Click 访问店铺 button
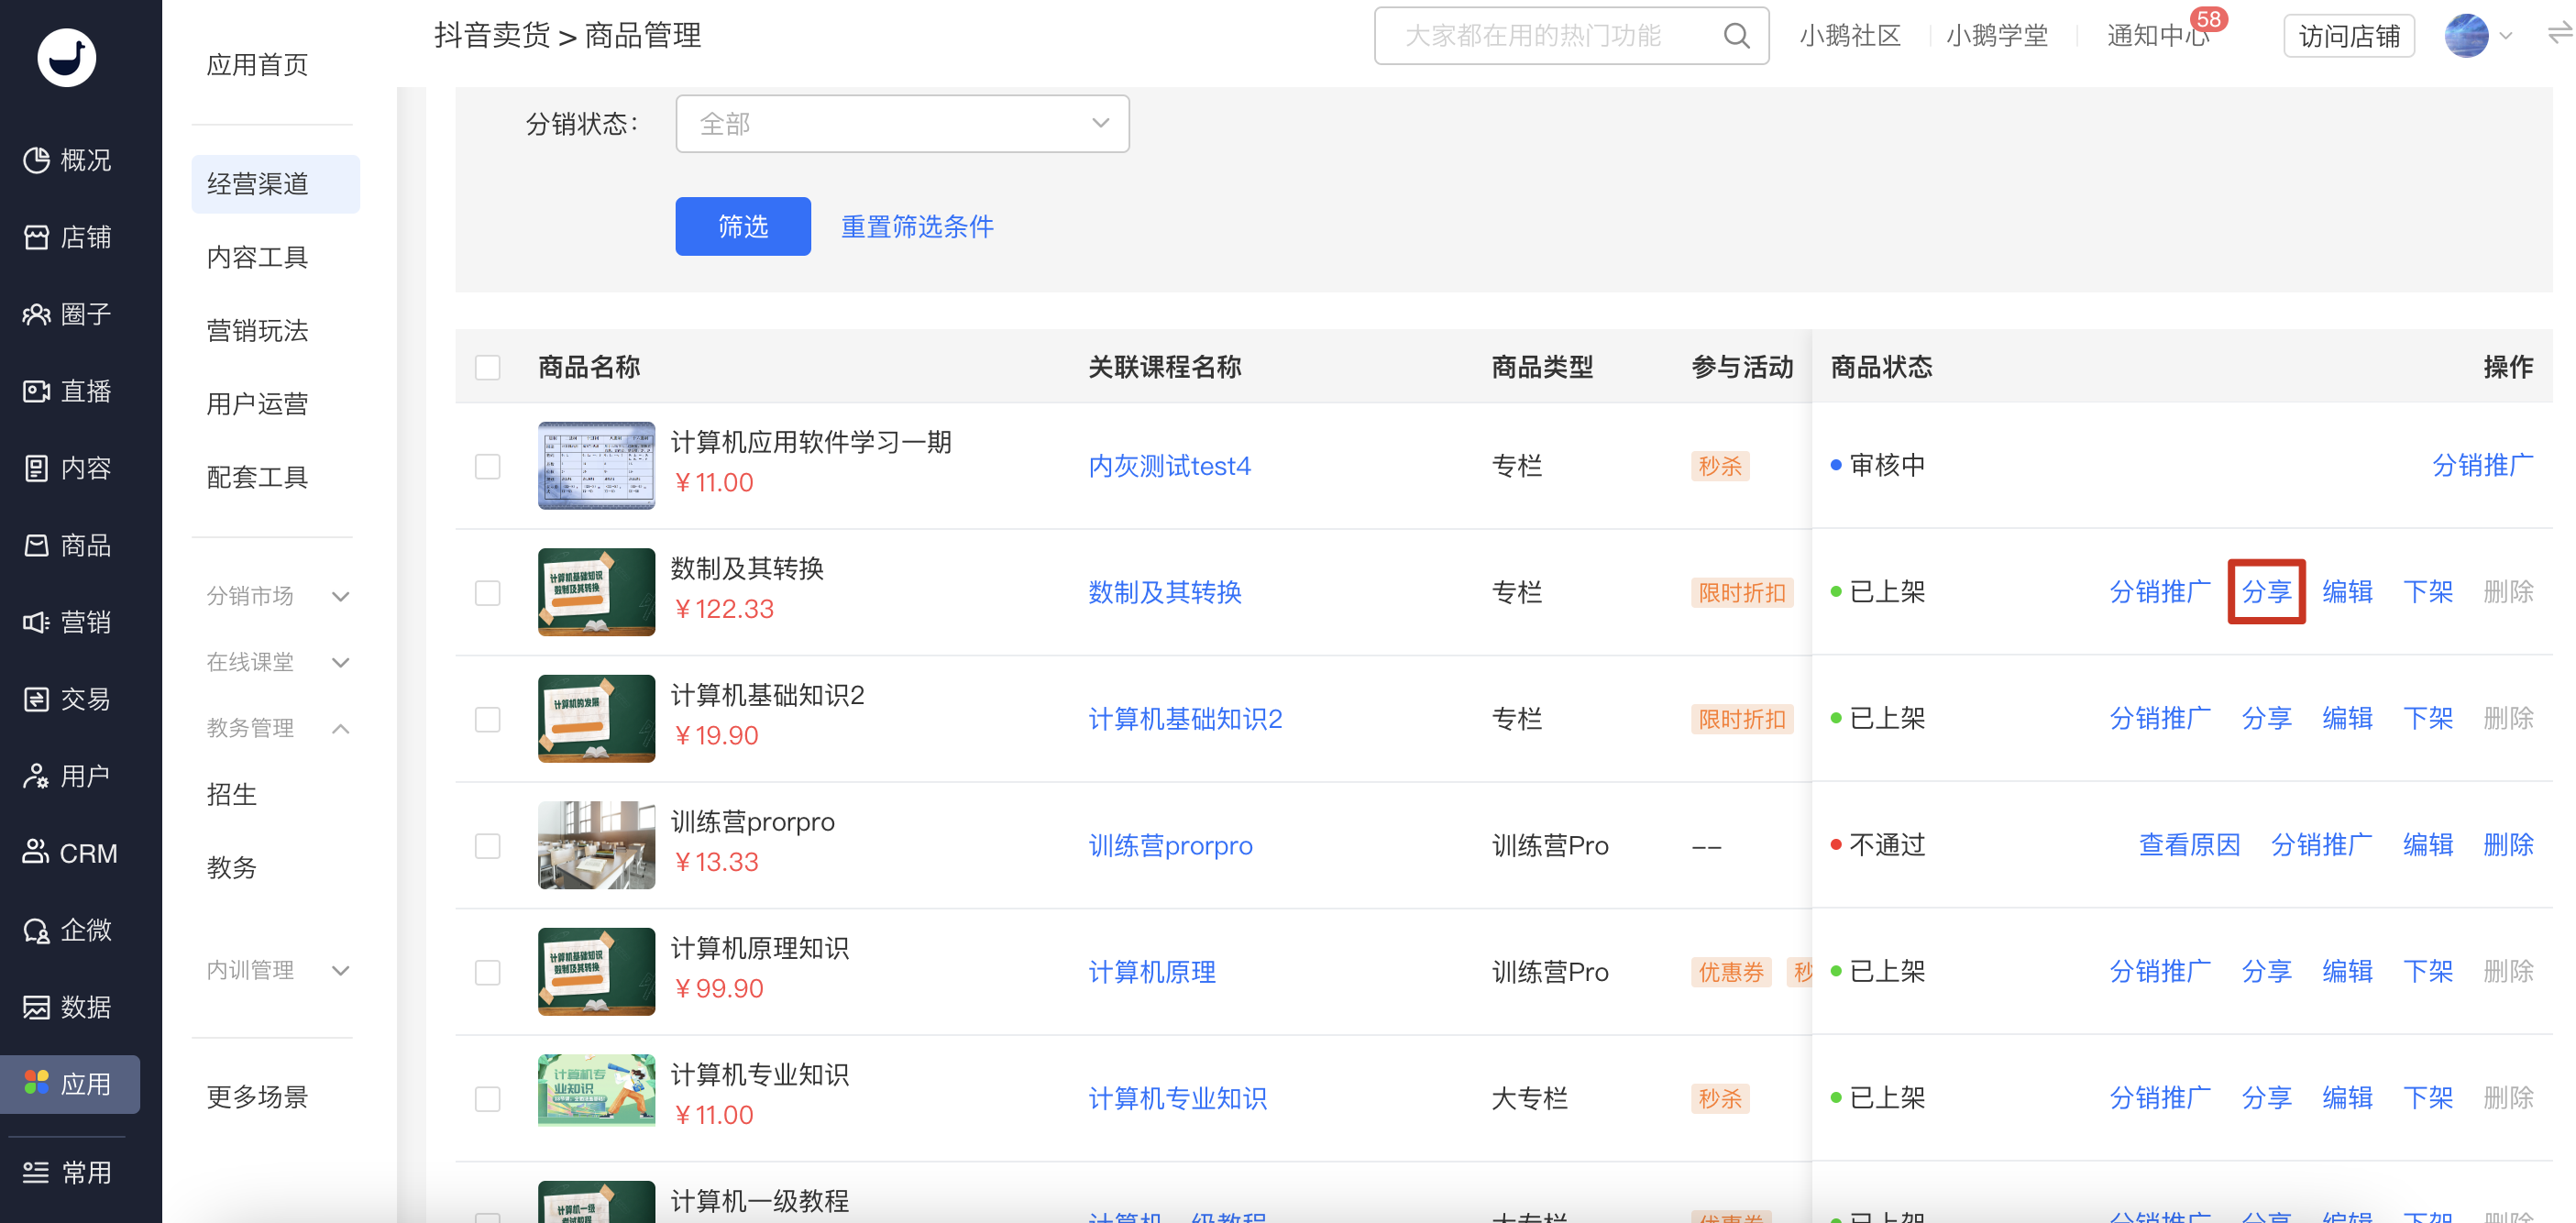The height and width of the screenshot is (1223, 2576). click(x=2349, y=36)
